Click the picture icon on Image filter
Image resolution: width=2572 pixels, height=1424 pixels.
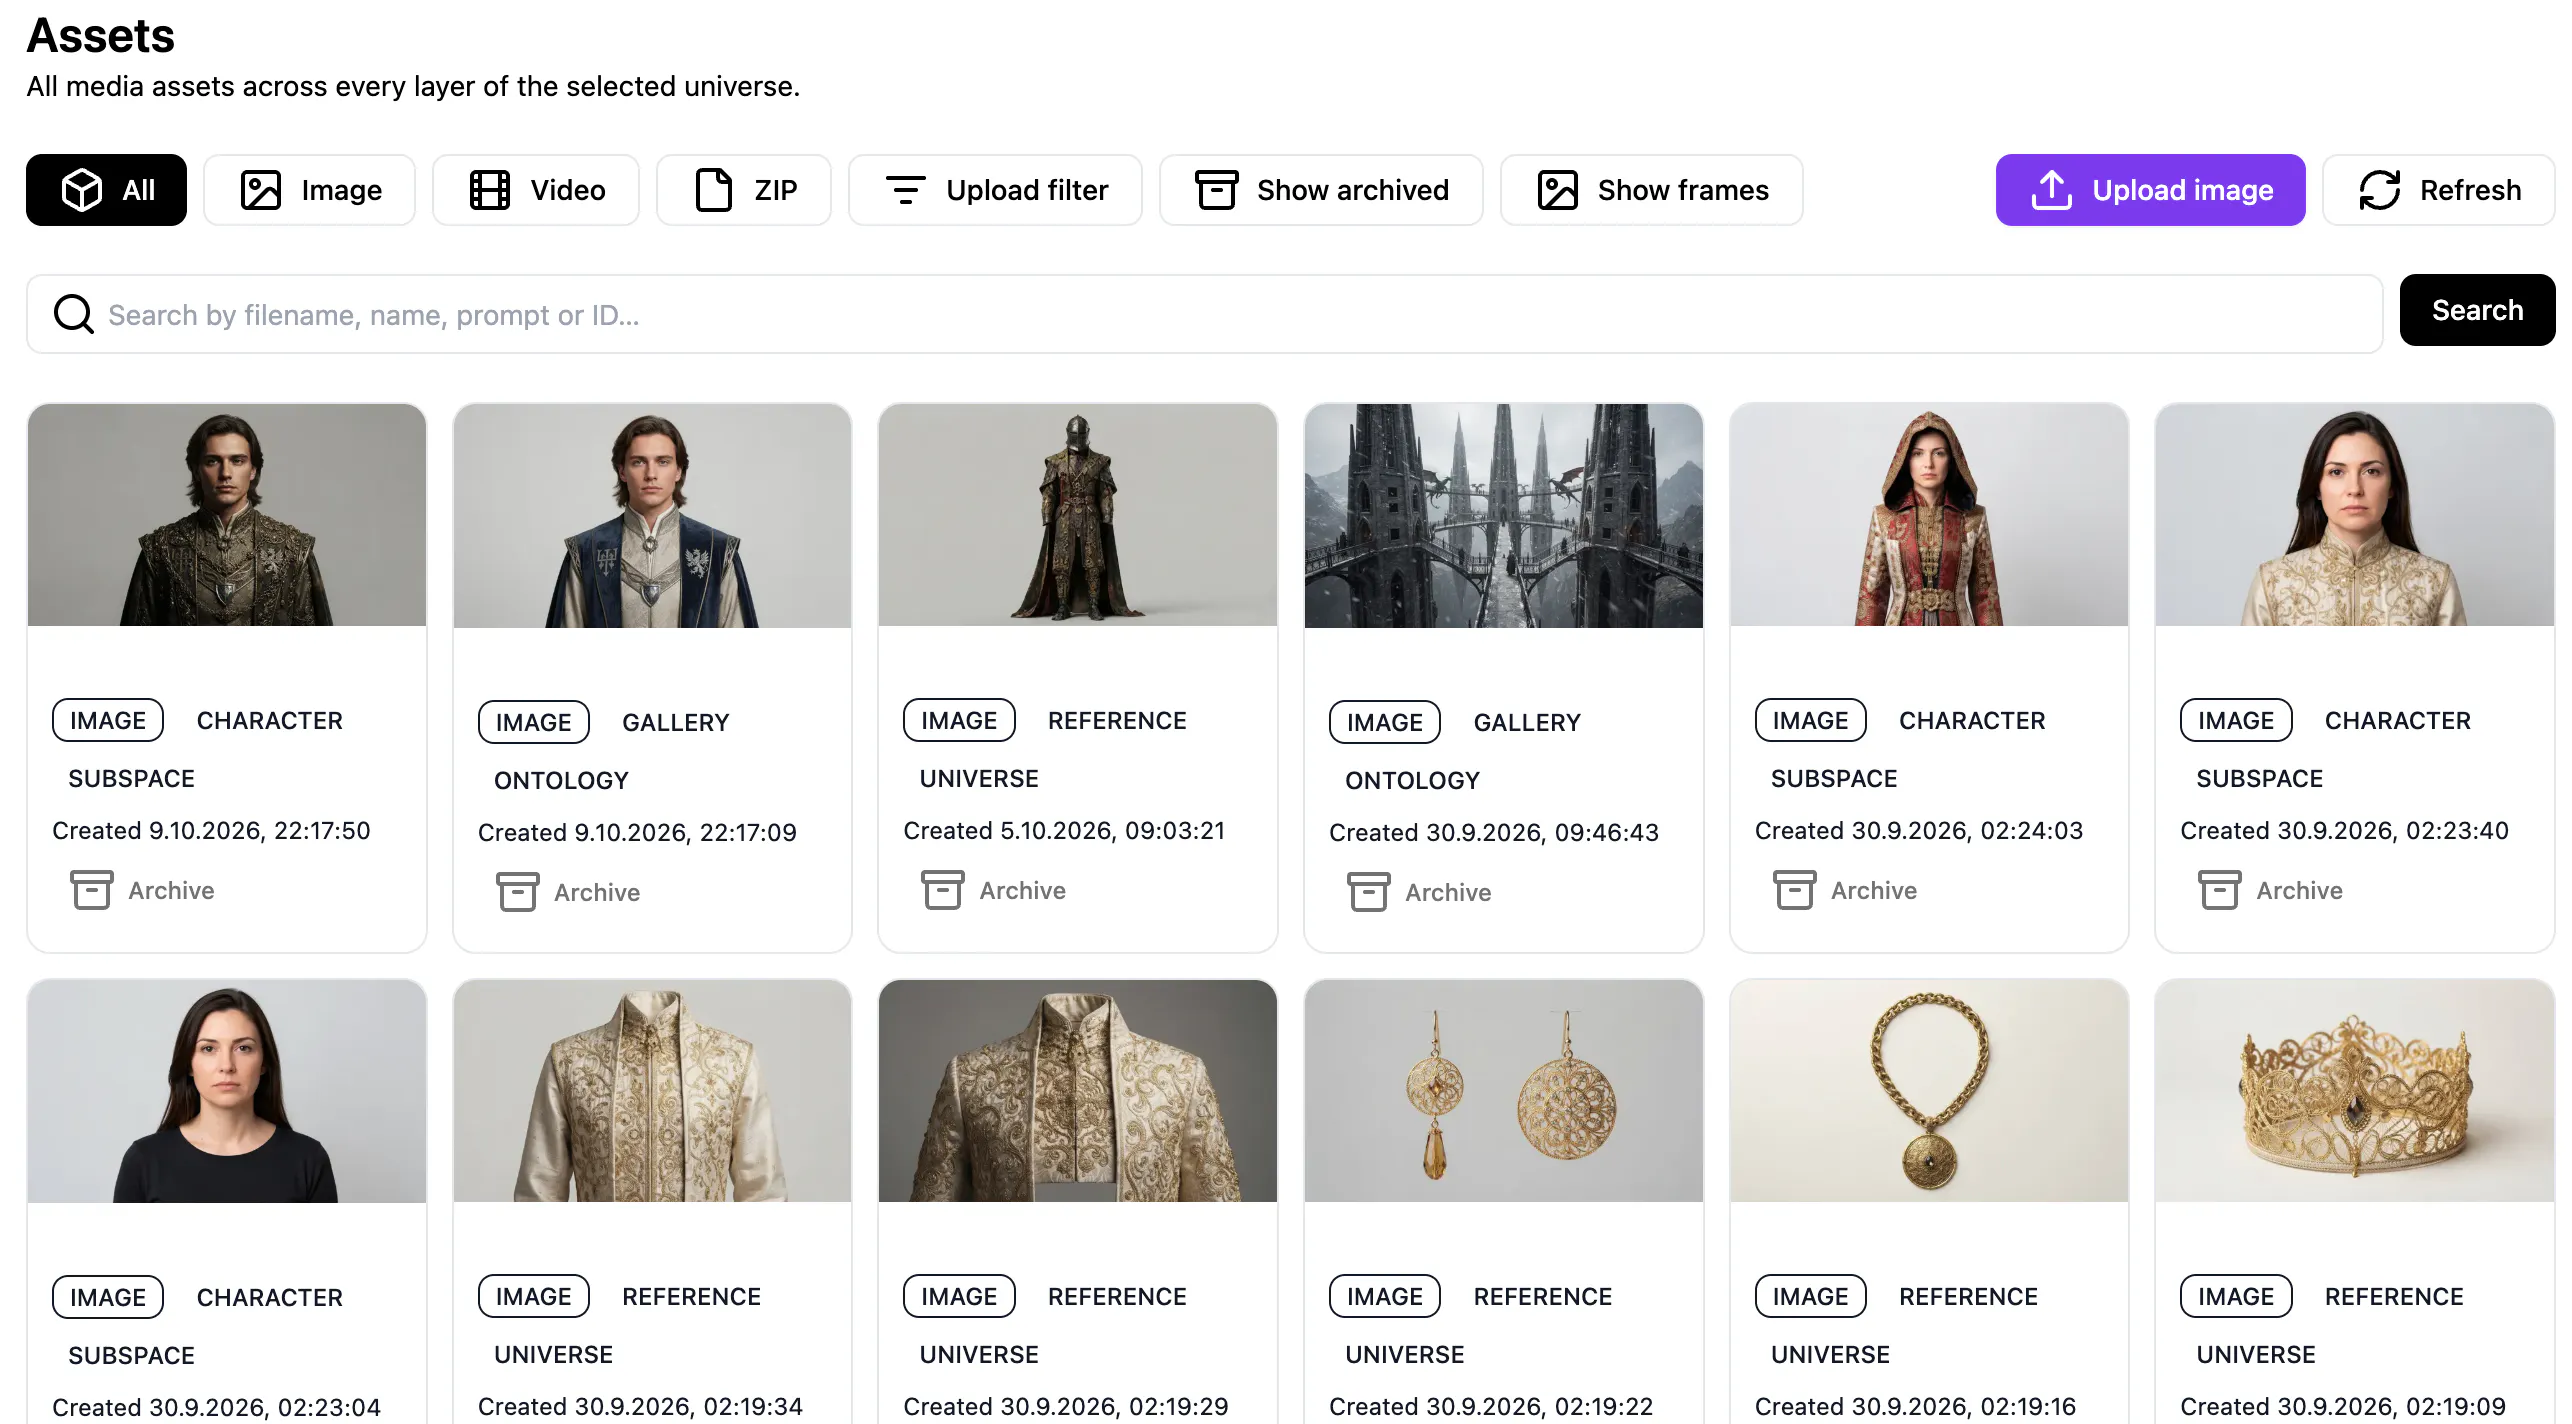click(x=261, y=190)
